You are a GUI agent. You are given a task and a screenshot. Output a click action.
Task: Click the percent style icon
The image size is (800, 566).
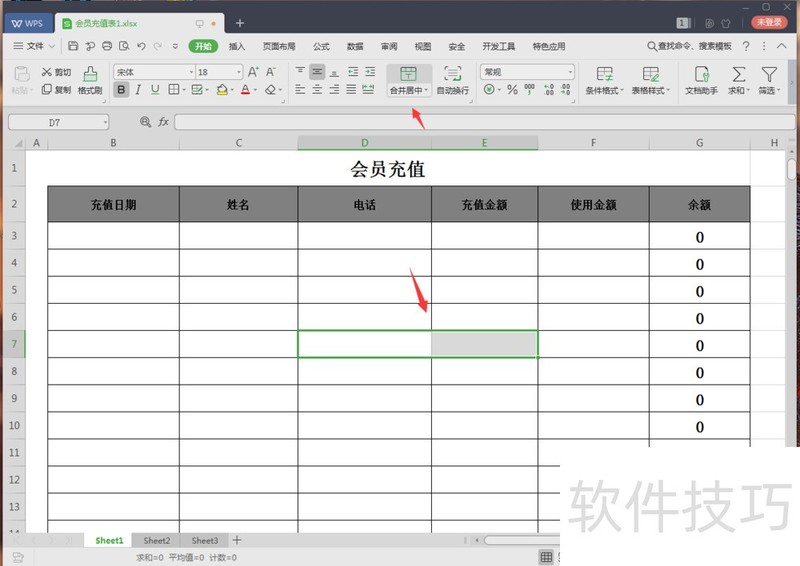513,90
